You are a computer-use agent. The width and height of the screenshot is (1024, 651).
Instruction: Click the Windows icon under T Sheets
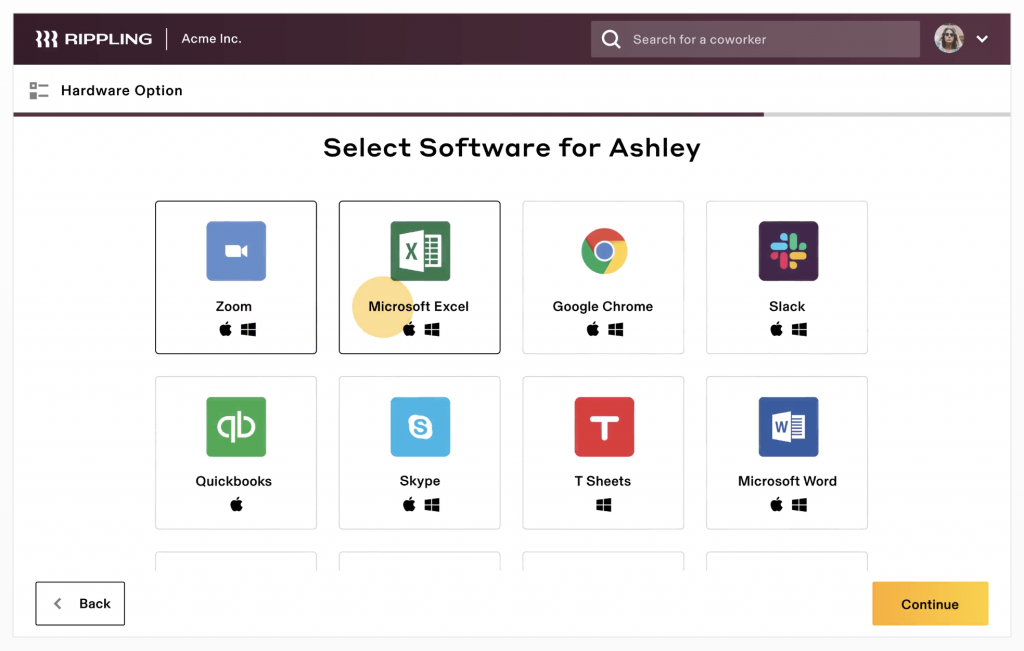click(x=603, y=505)
